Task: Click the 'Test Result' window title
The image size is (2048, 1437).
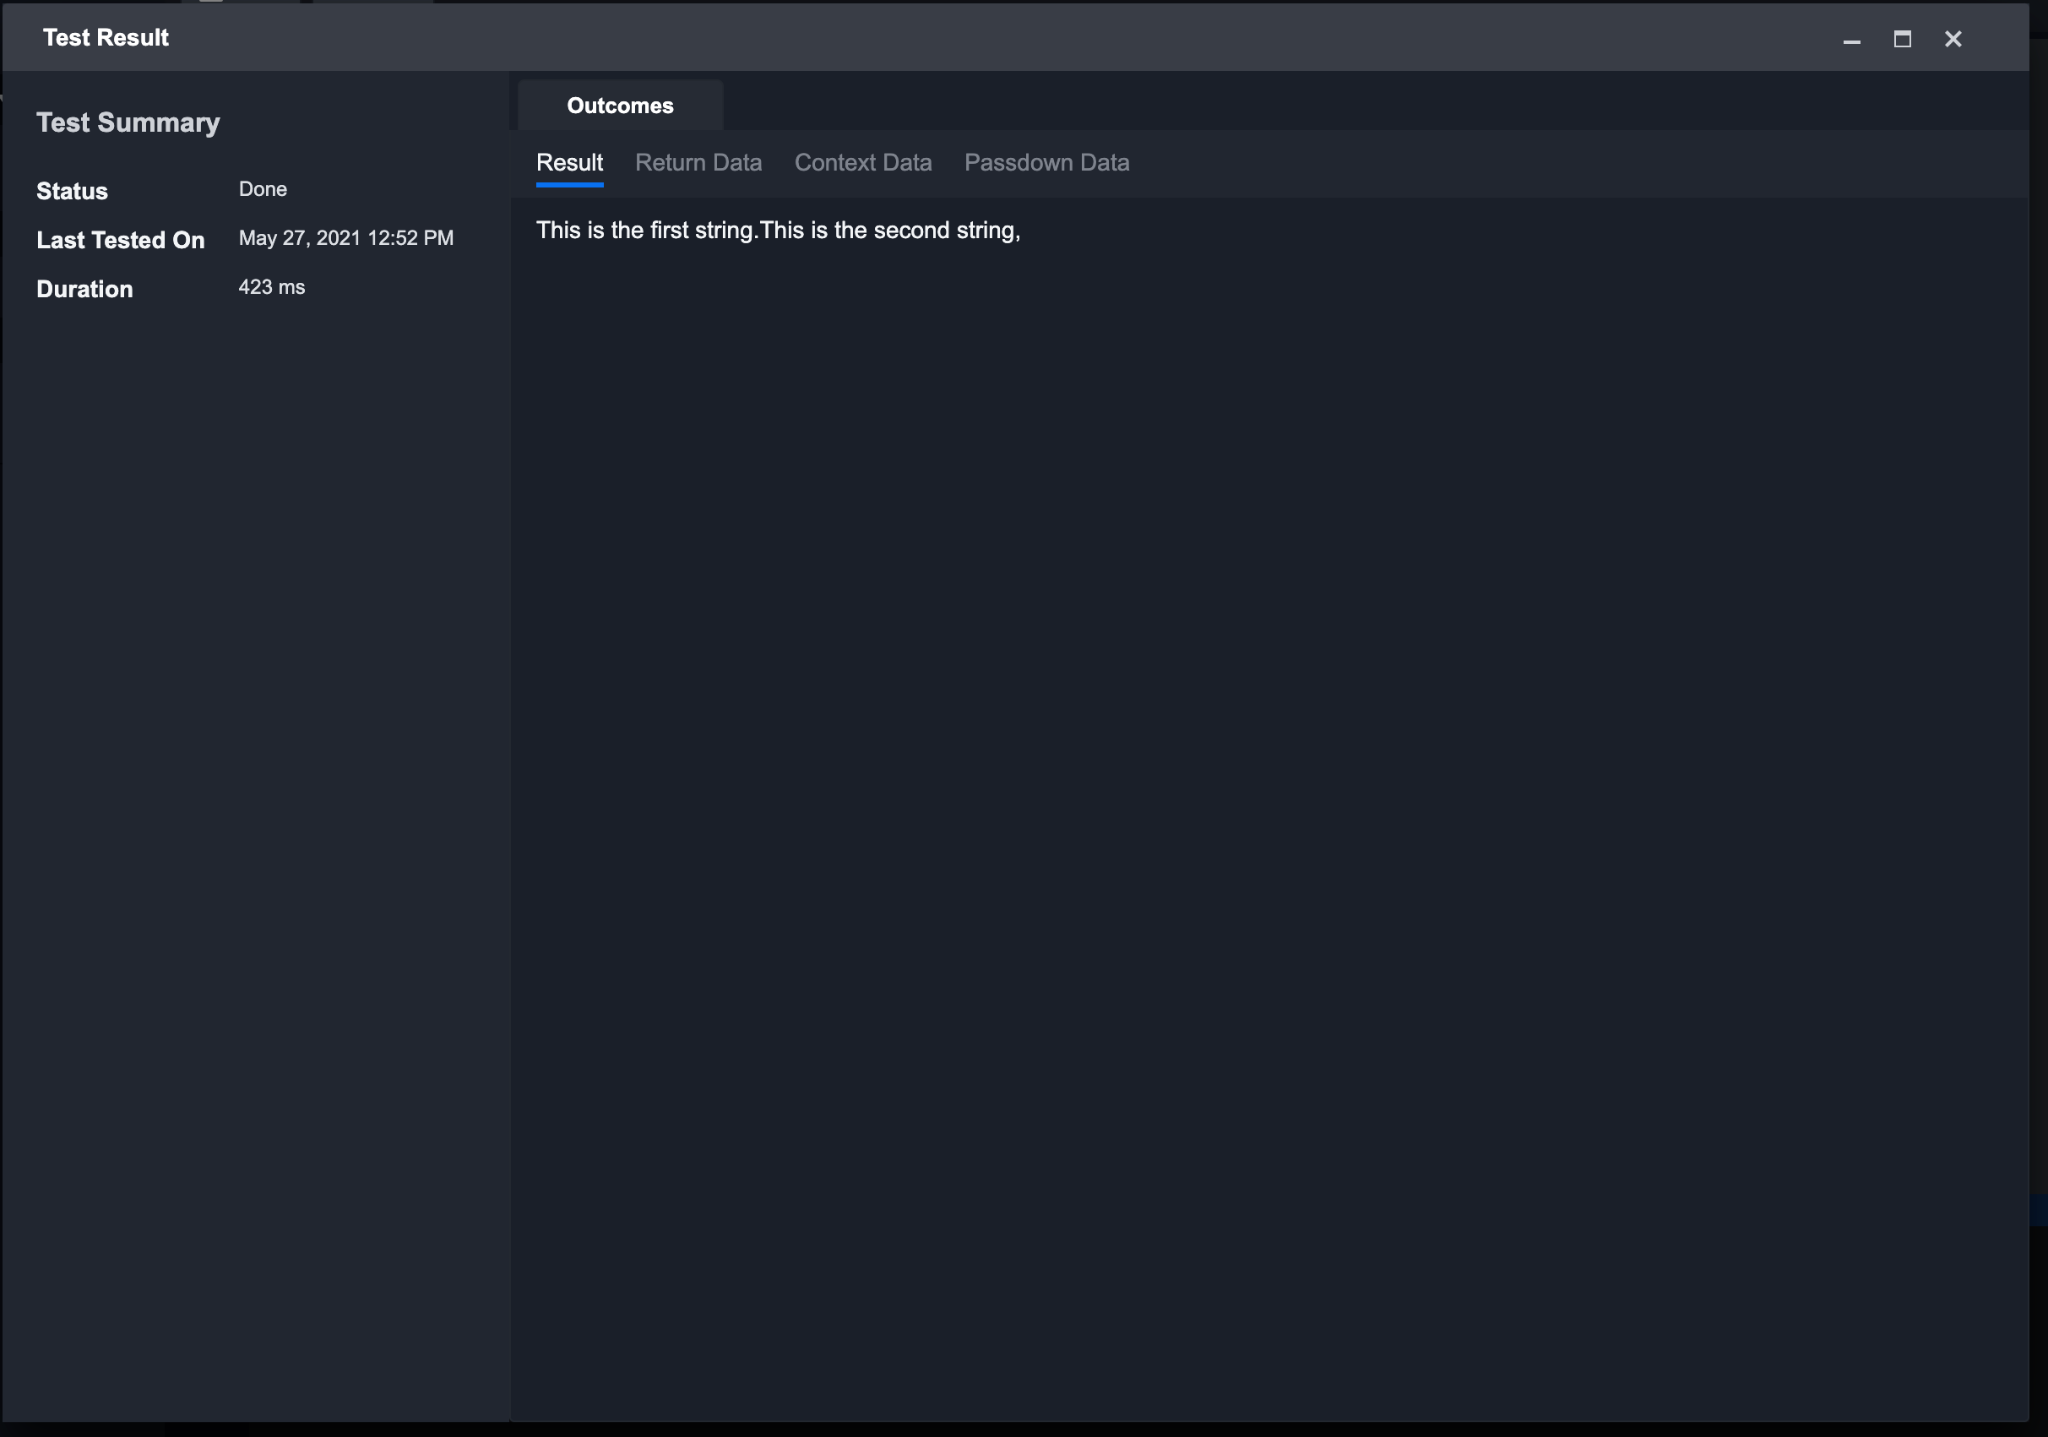Action: point(106,38)
